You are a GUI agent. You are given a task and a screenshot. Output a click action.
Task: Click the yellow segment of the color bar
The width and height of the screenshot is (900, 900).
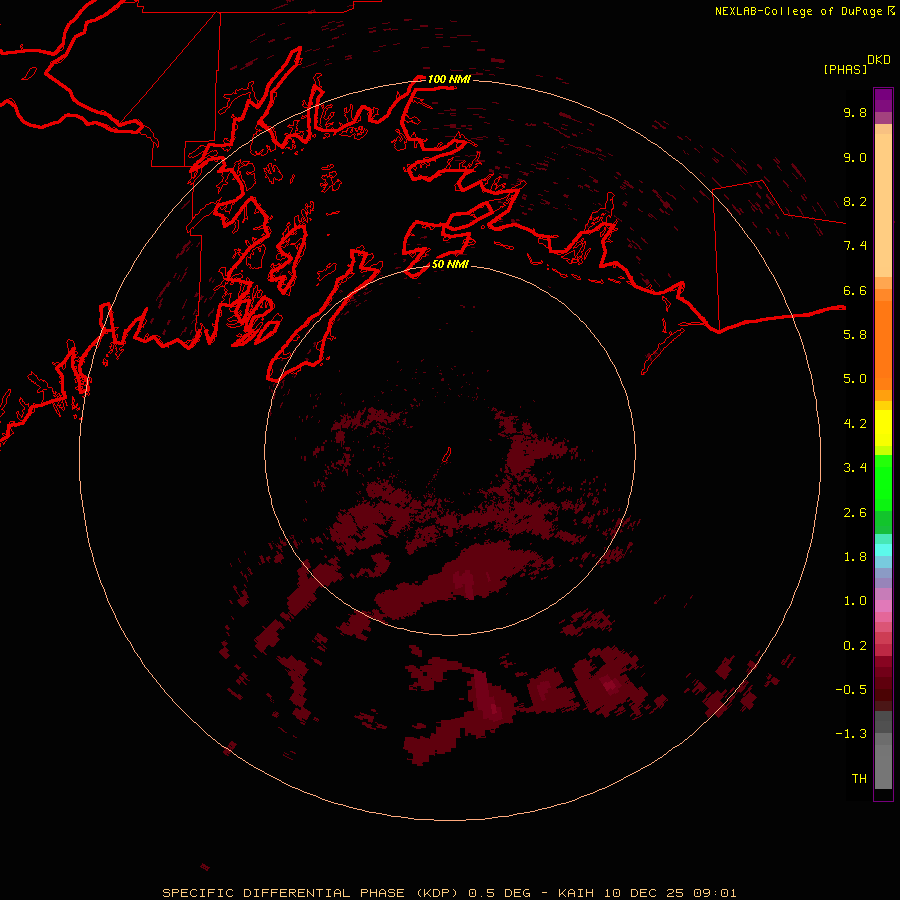click(883, 428)
